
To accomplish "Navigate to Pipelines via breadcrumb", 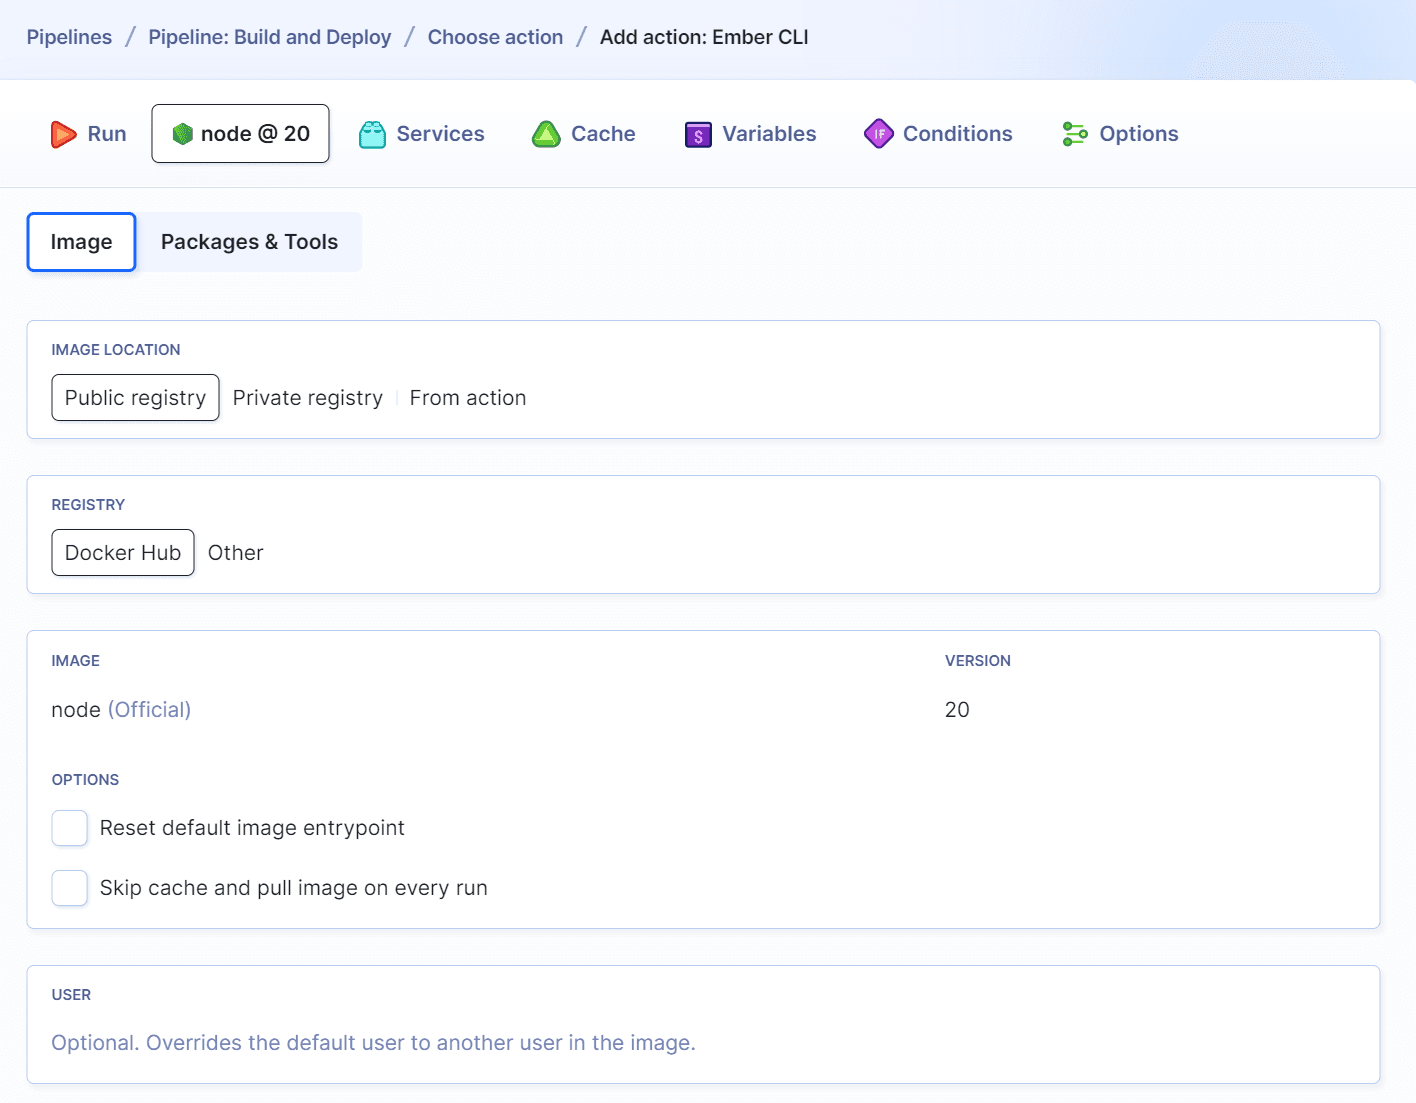I will pos(69,36).
